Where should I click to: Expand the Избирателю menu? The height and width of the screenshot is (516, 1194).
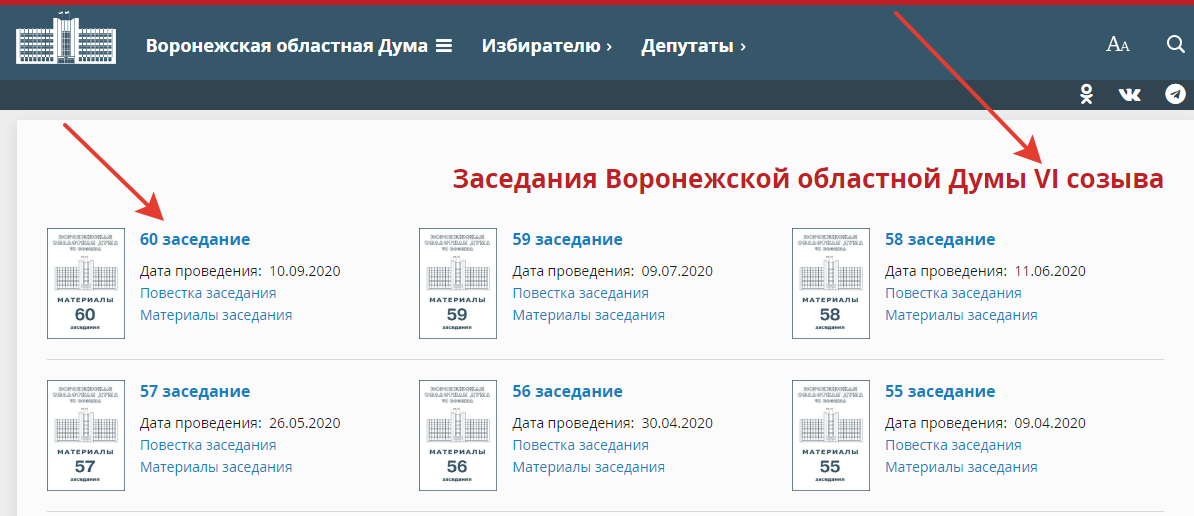pos(547,46)
